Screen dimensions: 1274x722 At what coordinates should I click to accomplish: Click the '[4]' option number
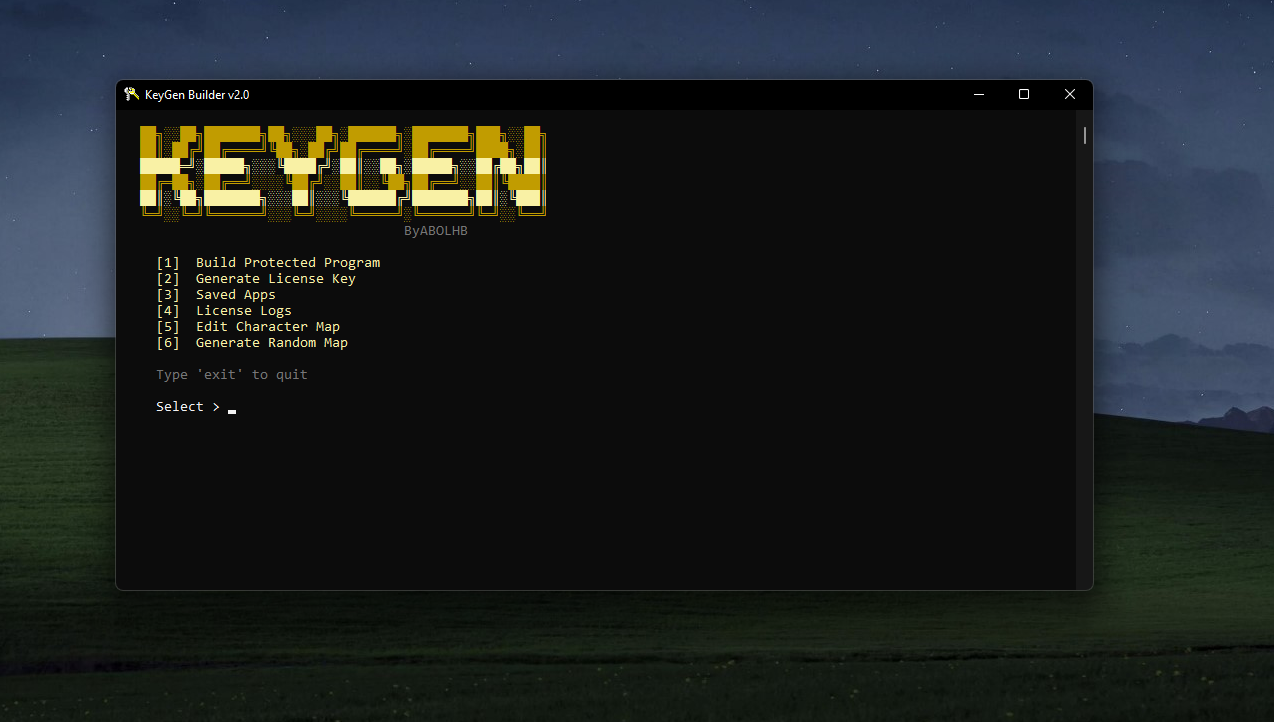click(x=168, y=311)
